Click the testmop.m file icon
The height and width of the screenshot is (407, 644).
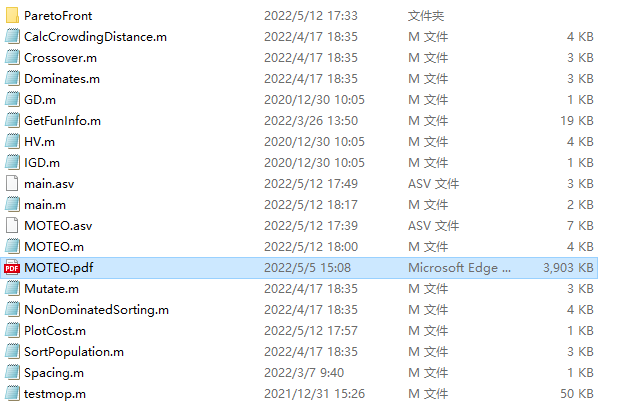[x=12, y=393]
